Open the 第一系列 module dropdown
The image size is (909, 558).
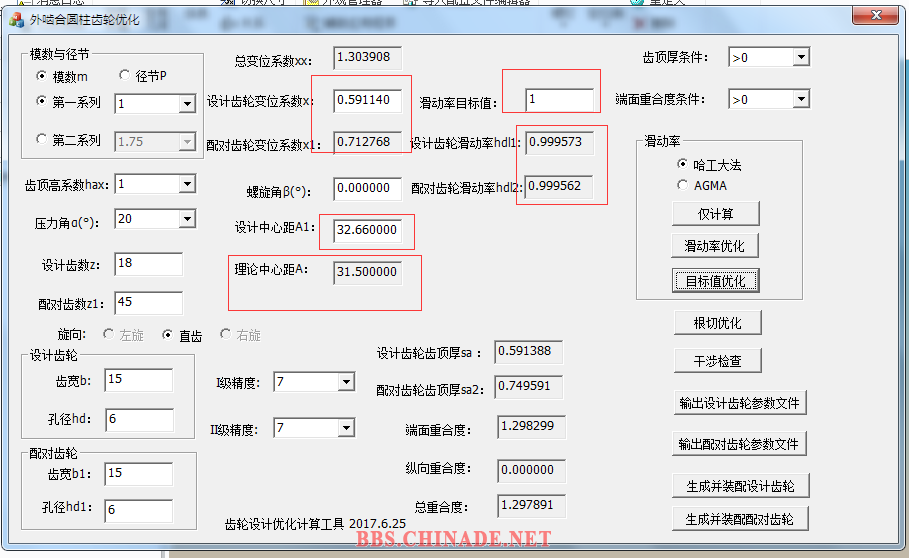[x=187, y=104]
